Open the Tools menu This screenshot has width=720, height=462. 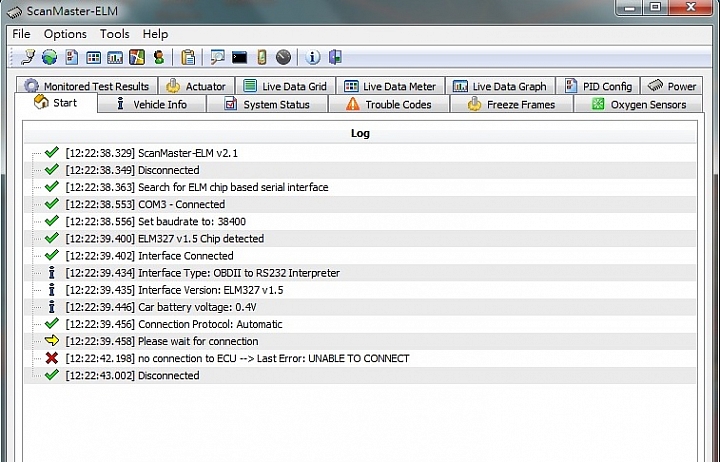115,34
